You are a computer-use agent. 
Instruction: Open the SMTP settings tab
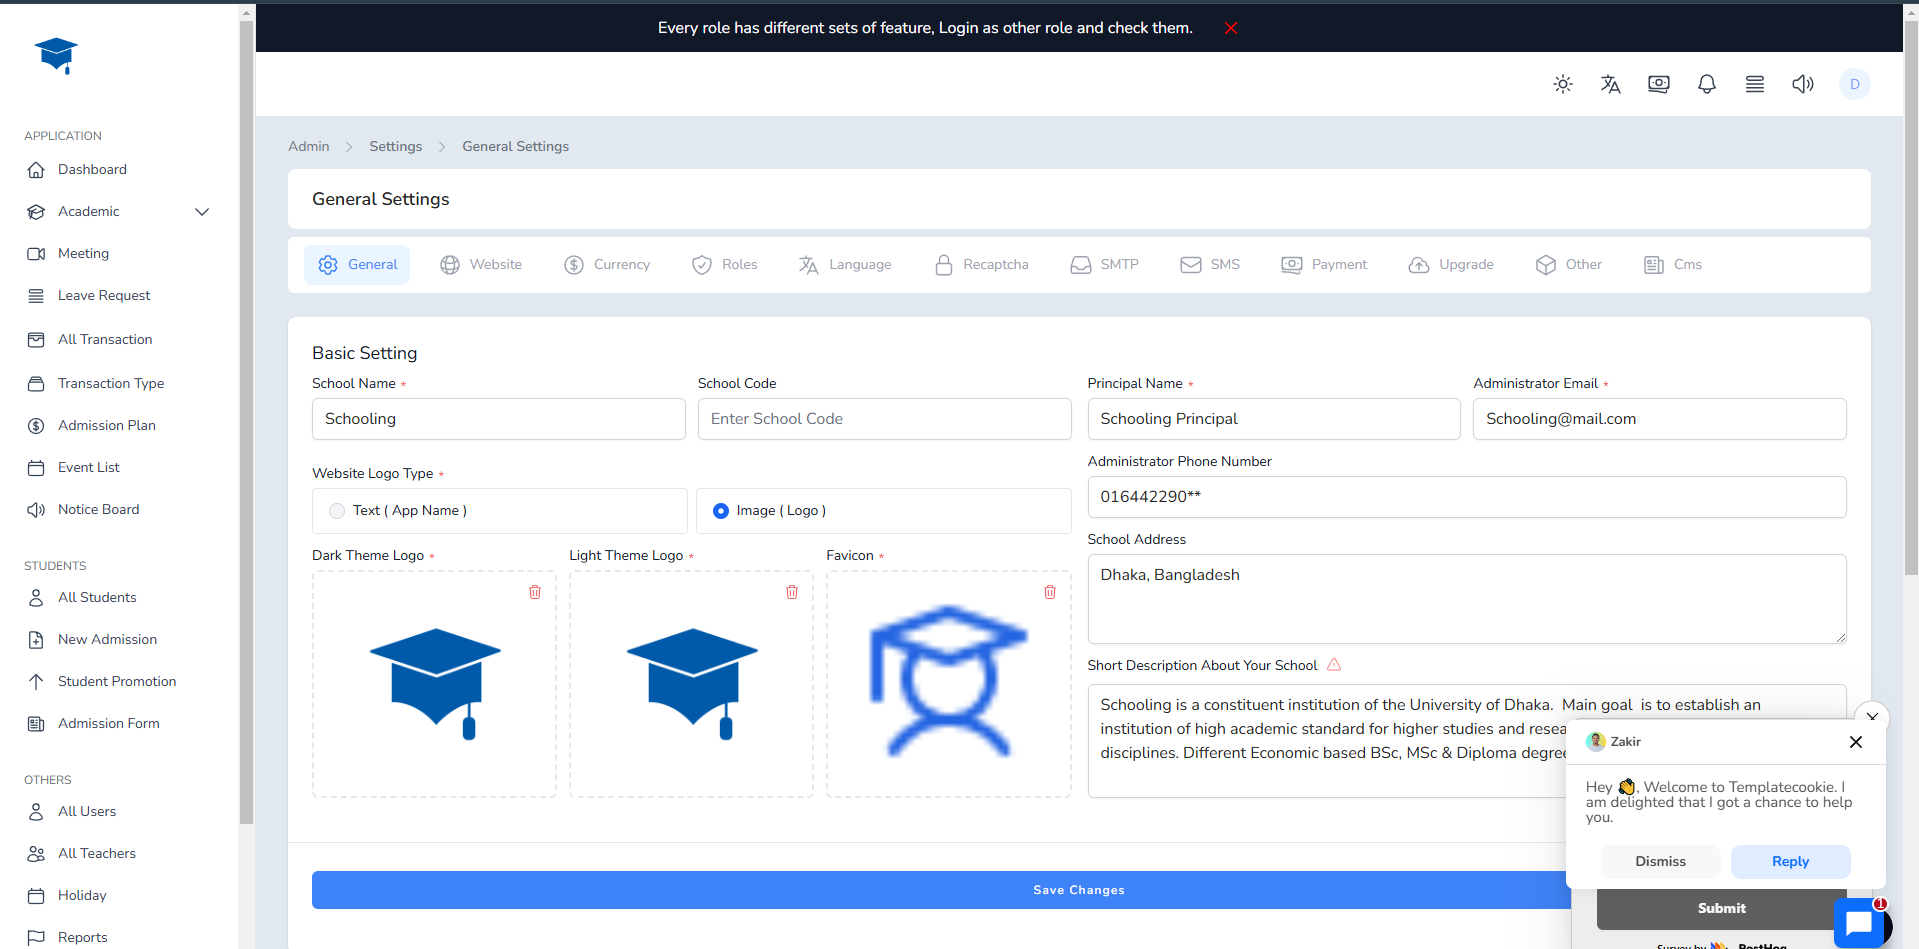point(1104,264)
